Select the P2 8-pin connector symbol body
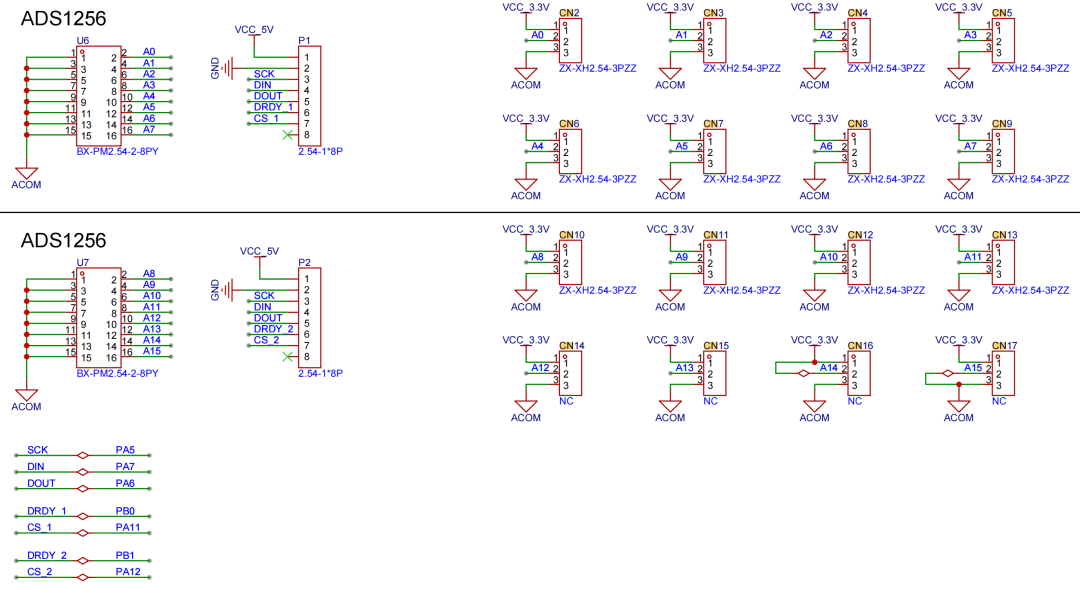 tap(310, 318)
